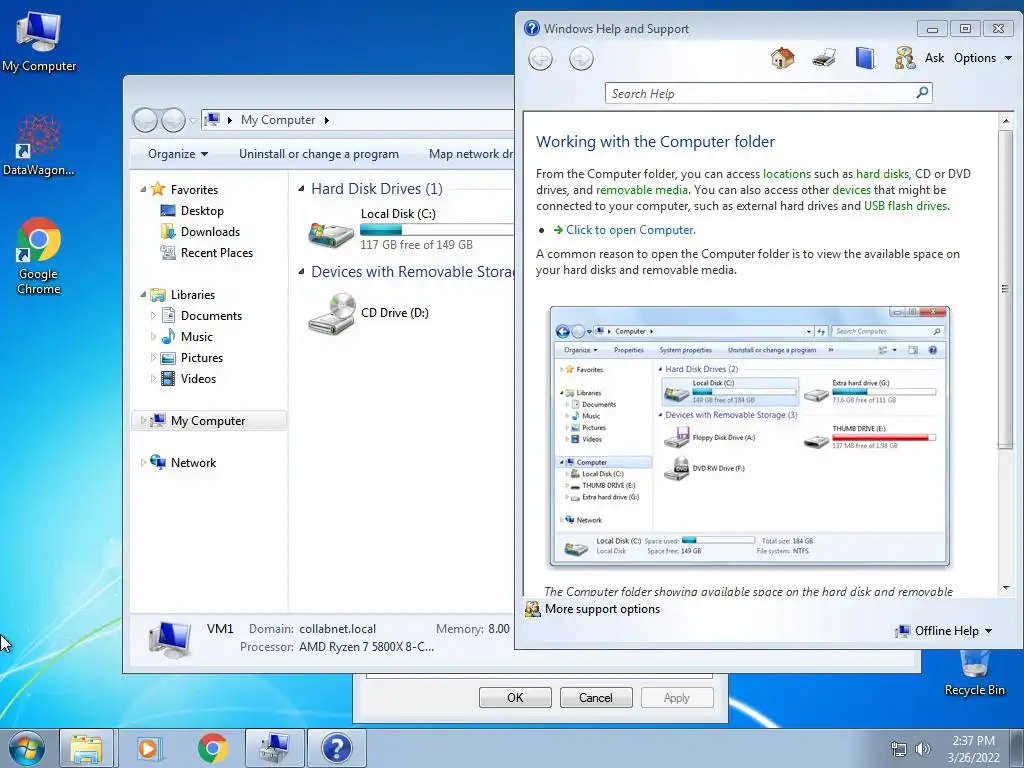The height and width of the screenshot is (768, 1024).
Task: Click Help scrollbar down arrow
Action: (x=1006, y=588)
